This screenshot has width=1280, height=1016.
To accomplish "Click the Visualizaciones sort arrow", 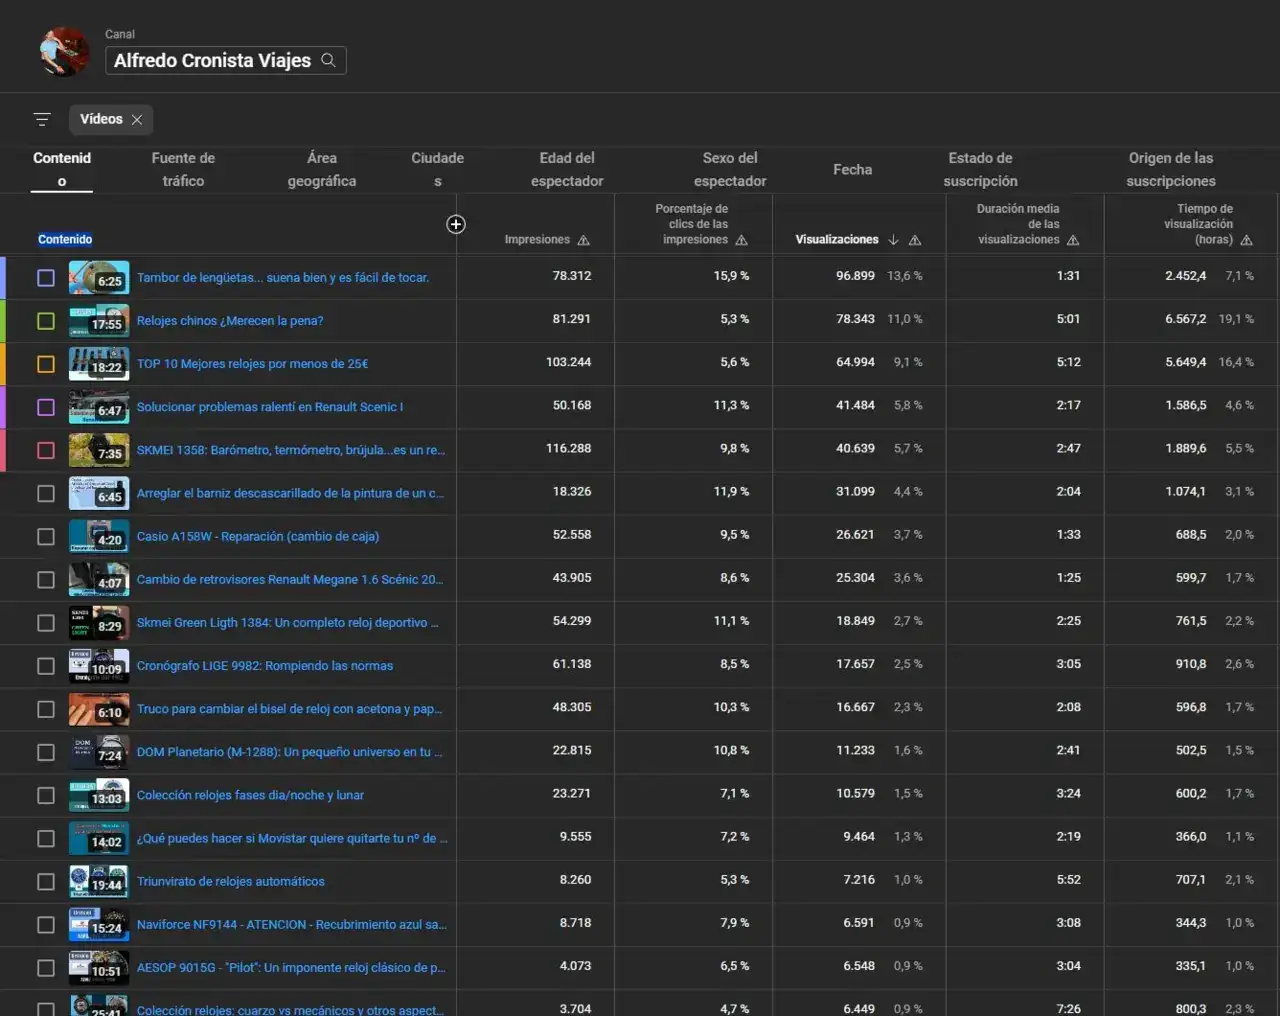I will click(x=894, y=240).
